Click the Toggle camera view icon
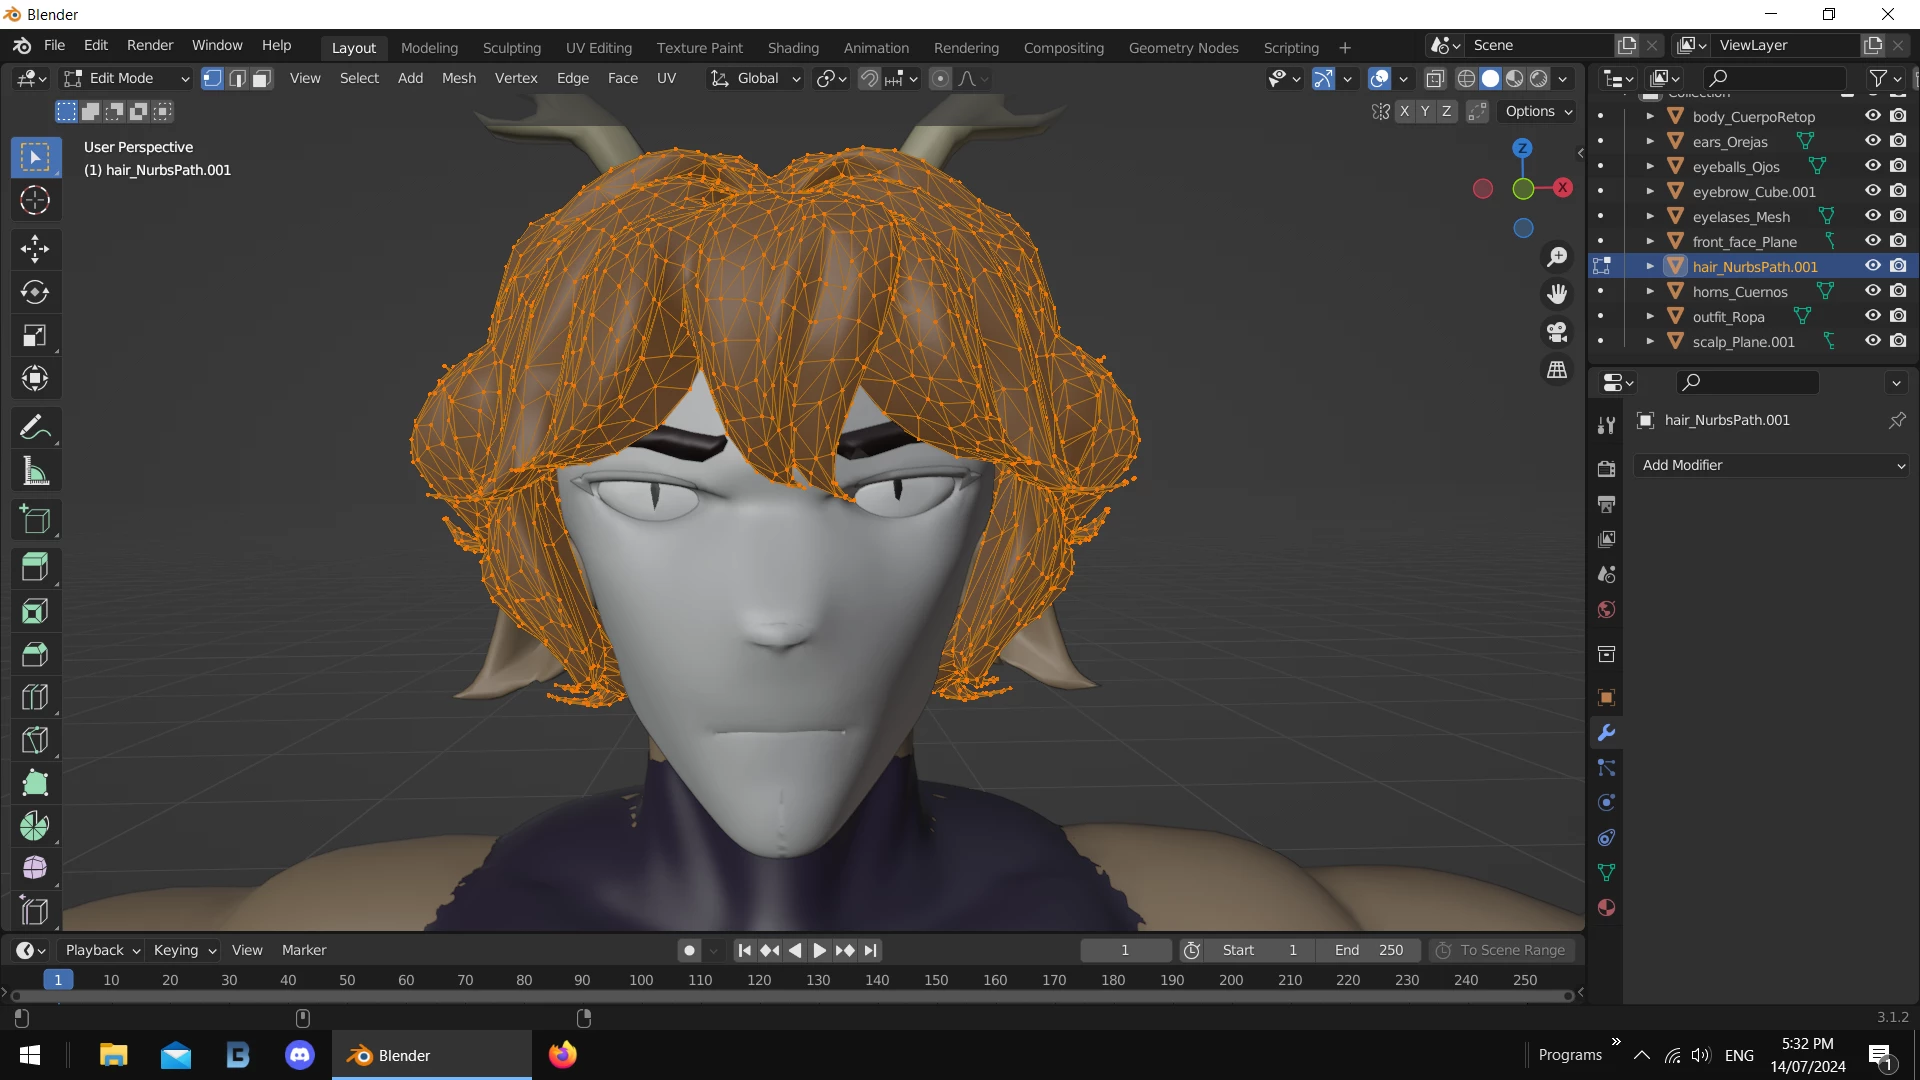 pos(1557,332)
